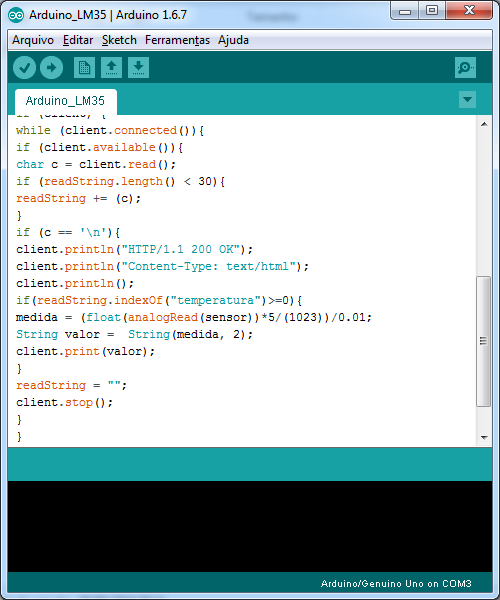This screenshot has height=600, width=500.
Task: Expand the tab options dropdown arrow
Action: click(x=467, y=99)
